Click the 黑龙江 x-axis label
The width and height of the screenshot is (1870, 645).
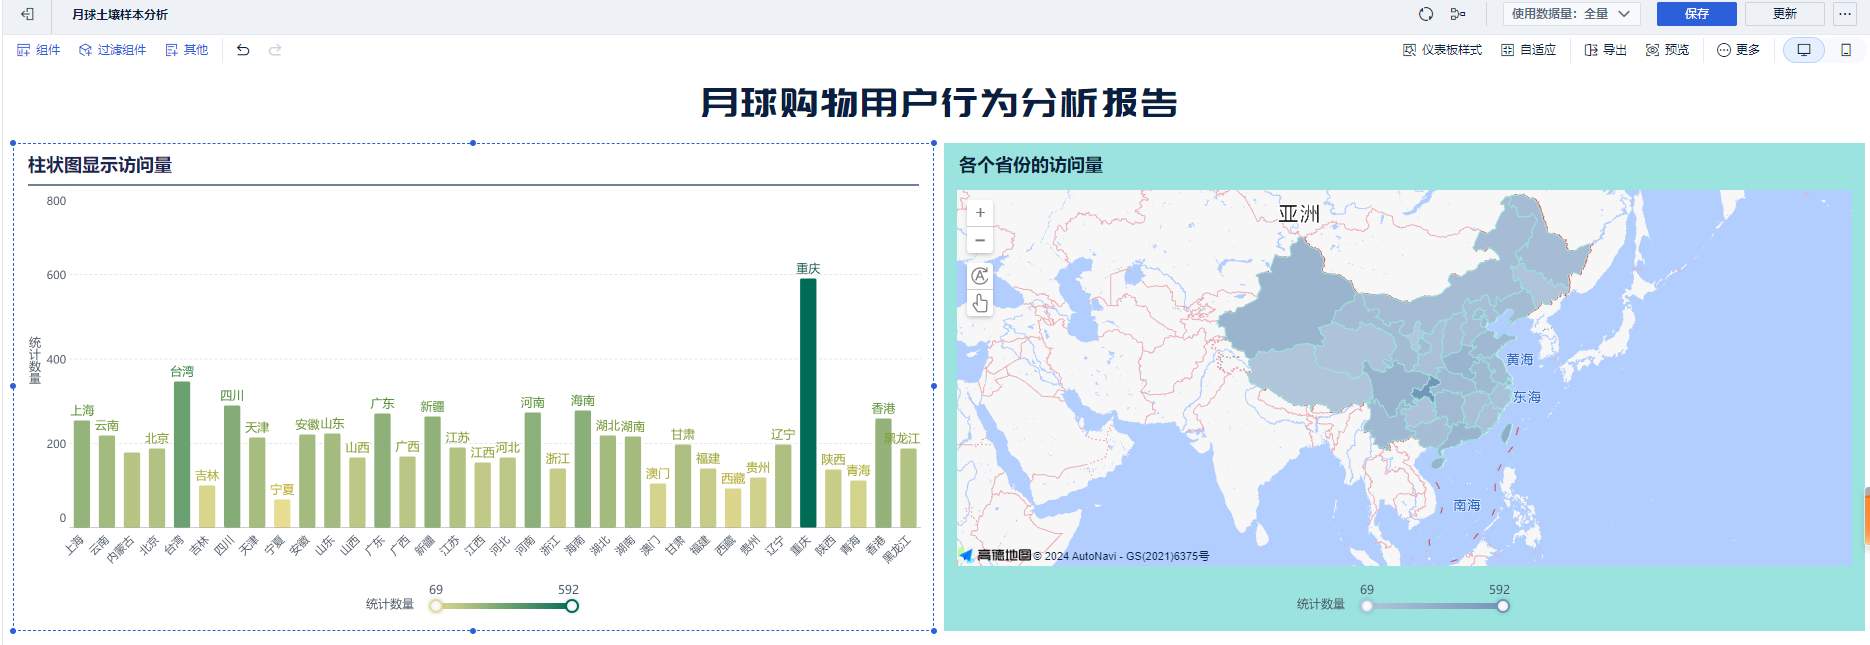tap(897, 550)
